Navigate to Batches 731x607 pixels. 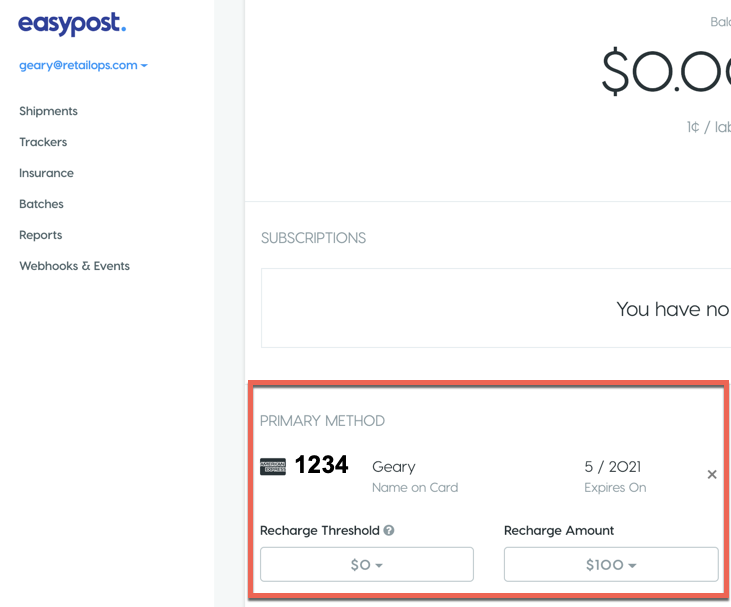tap(41, 204)
